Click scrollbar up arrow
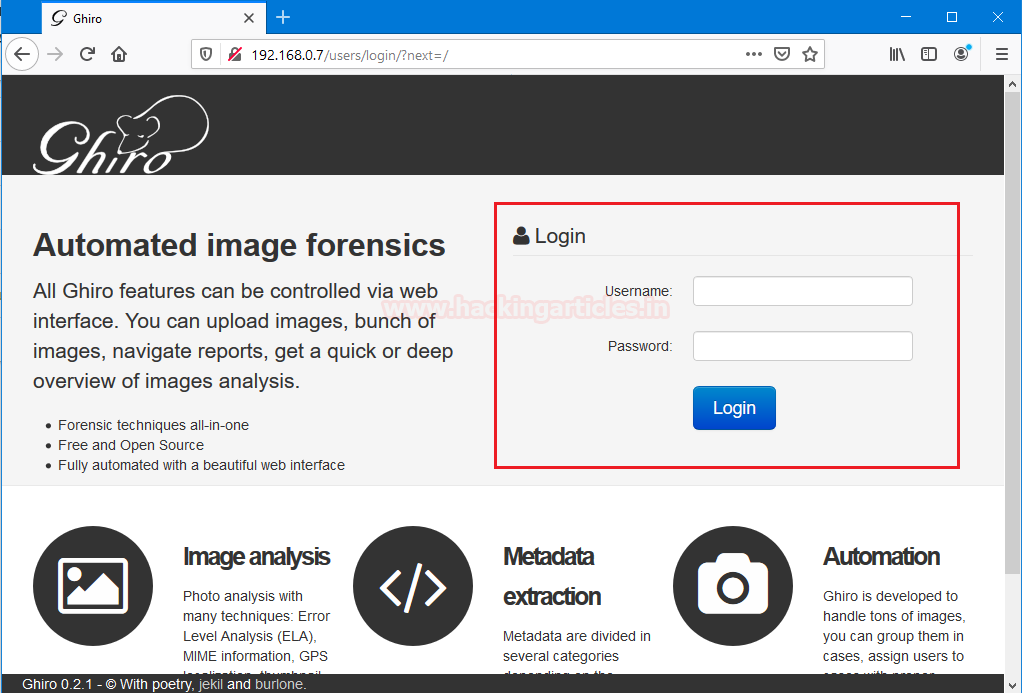 pos(1012,84)
